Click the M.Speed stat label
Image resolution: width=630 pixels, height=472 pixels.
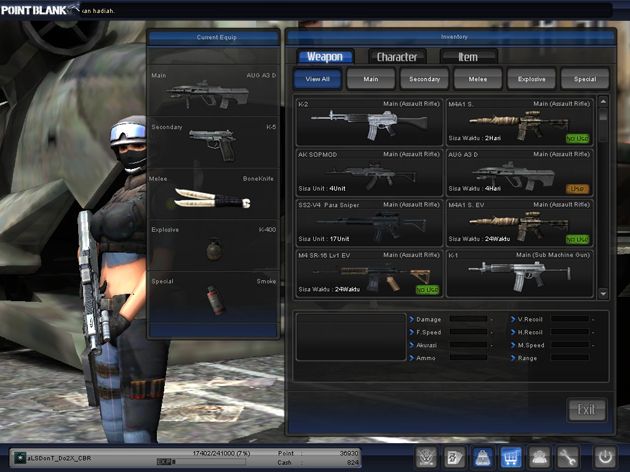[531, 345]
